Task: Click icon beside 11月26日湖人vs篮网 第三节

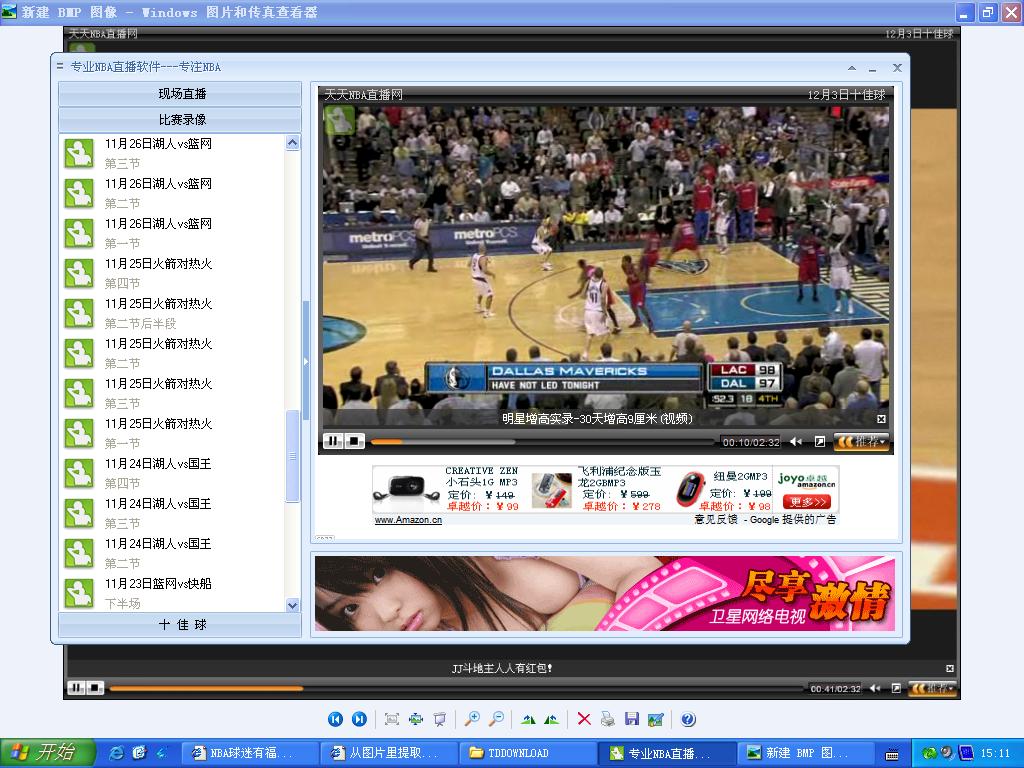Action: point(79,153)
